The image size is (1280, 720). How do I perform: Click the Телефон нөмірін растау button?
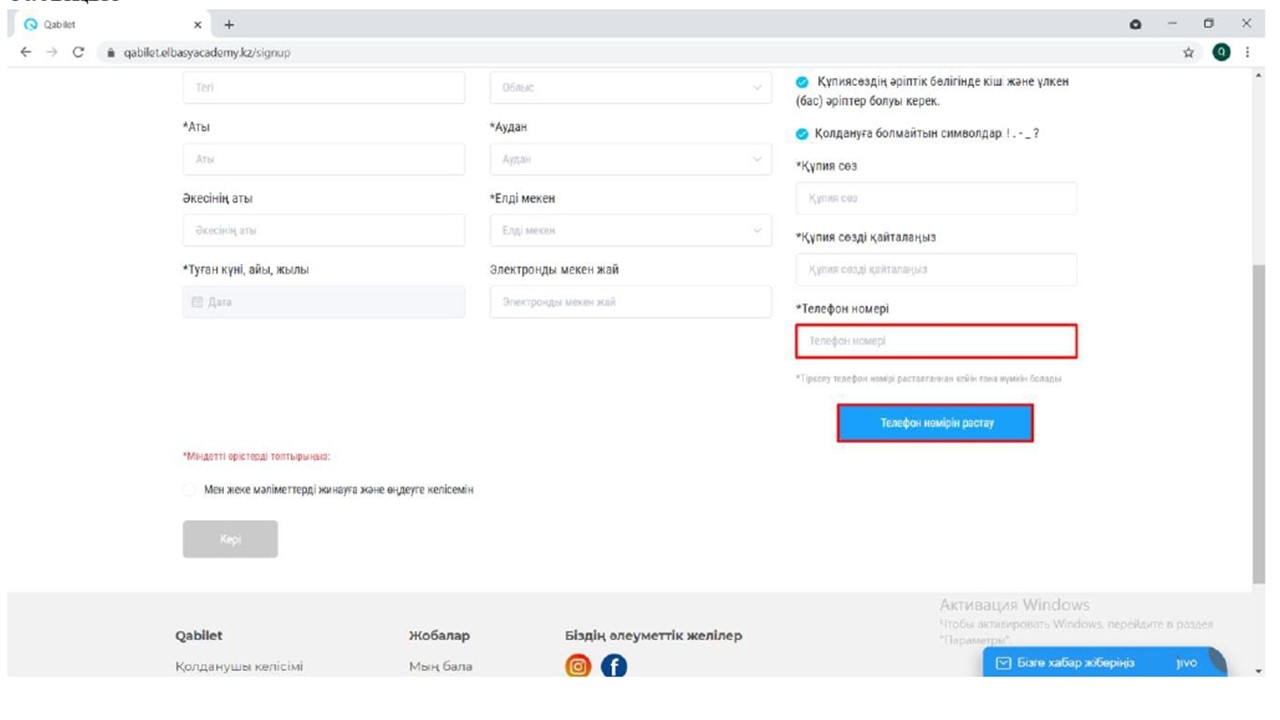[935, 423]
